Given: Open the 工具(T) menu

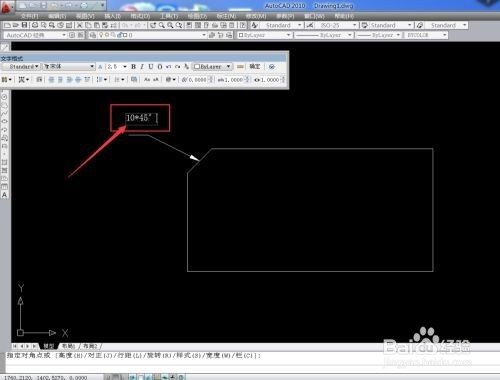Looking at the screenshot, I should tap(168, 16).
